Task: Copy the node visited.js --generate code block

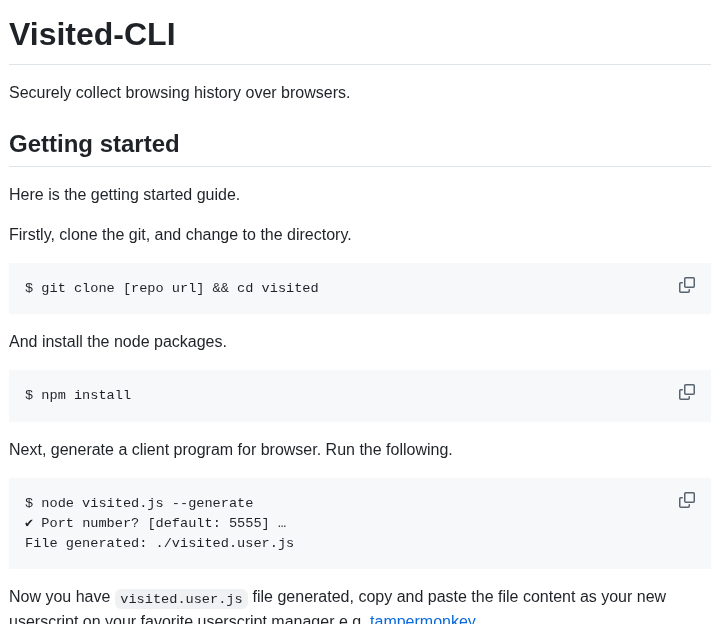Action: (x=687, y=500)
